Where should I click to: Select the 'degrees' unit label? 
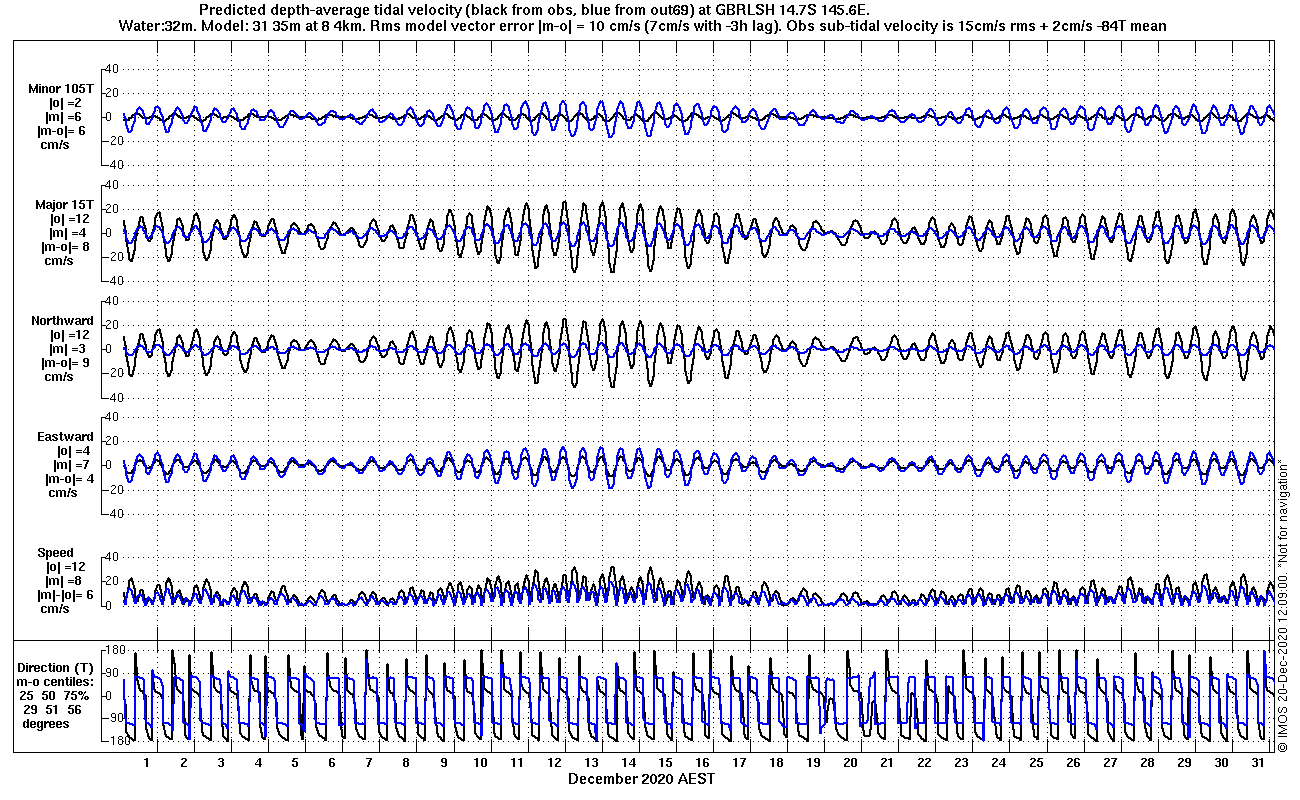(x=46, y=724)
